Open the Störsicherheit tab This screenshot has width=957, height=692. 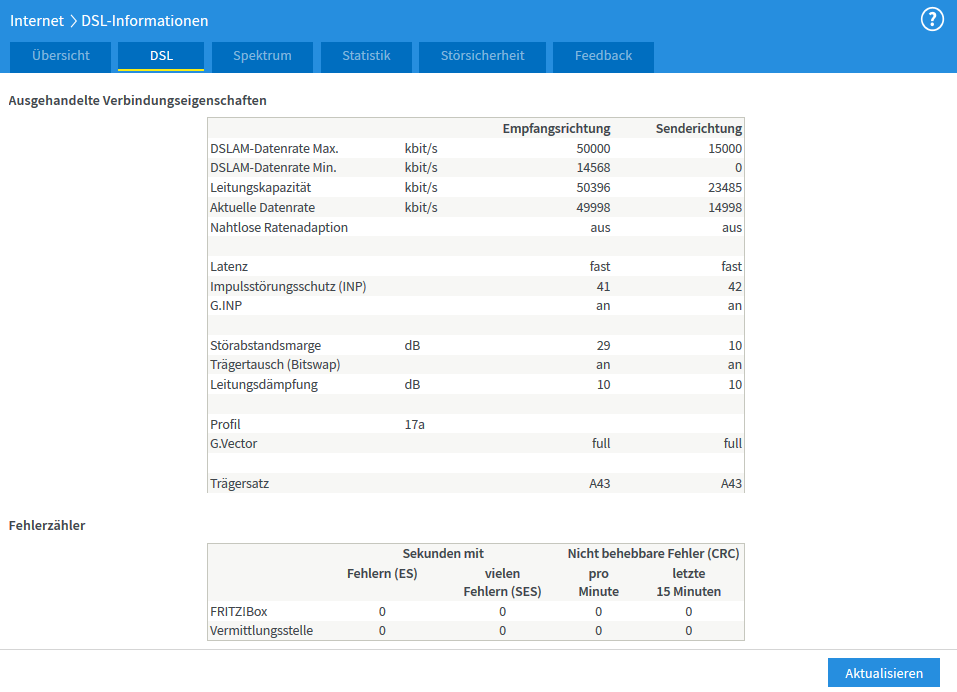482,56
